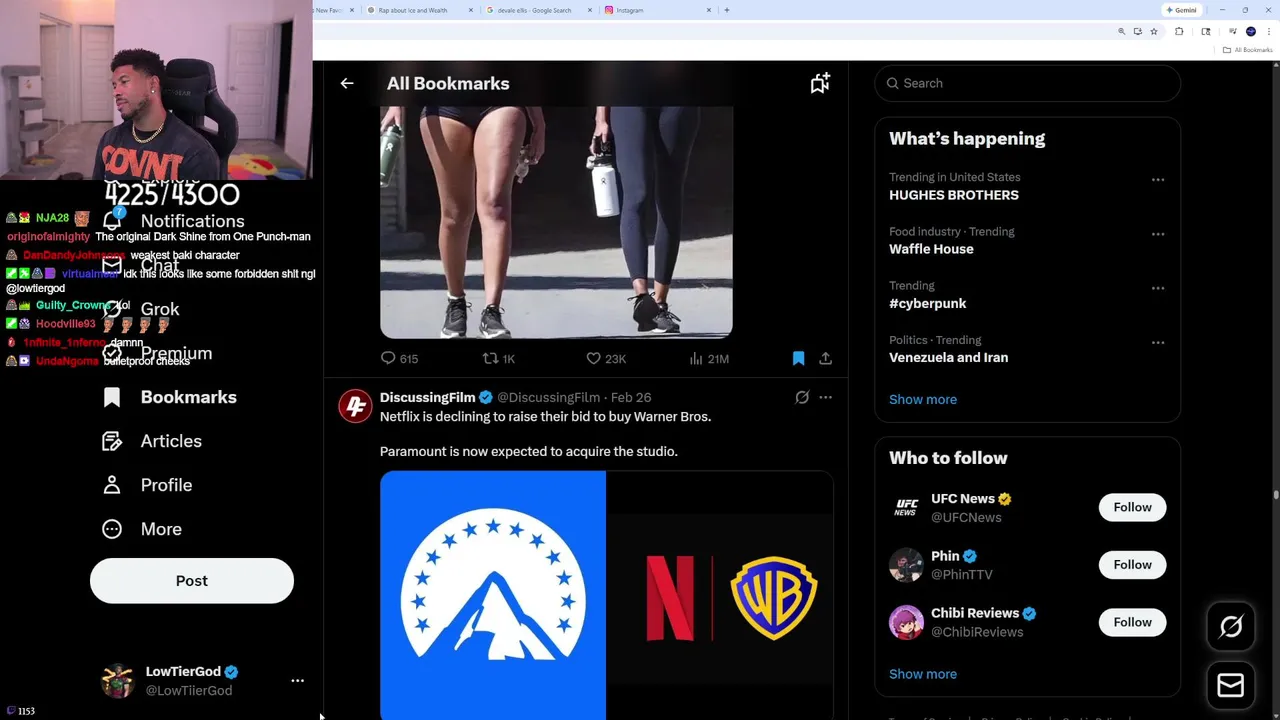The width and height of the screenshot is (1280, 720).
Task: Open the Chibi Reviews profile picture
Action: (x=906, y=622)
